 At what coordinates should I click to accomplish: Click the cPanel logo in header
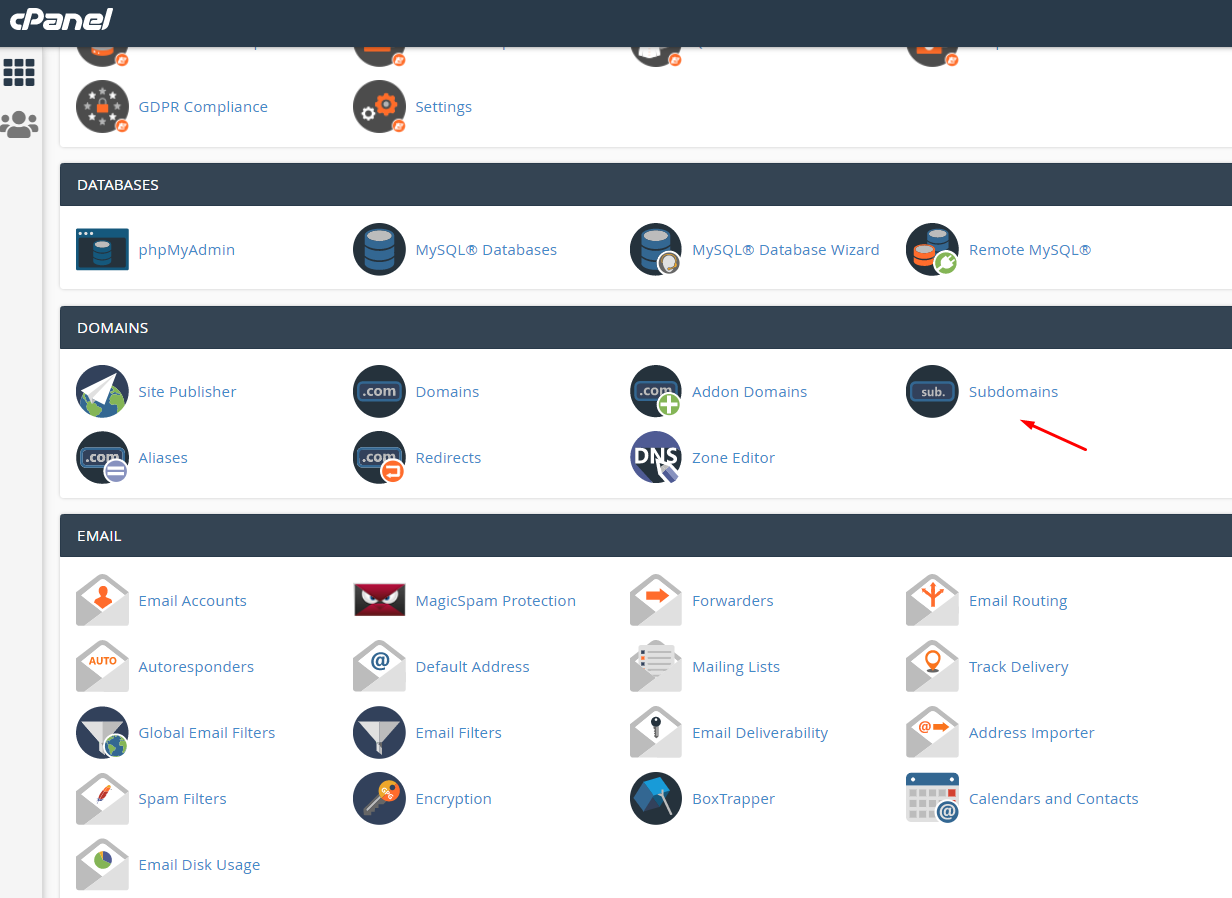pos(61,19)
